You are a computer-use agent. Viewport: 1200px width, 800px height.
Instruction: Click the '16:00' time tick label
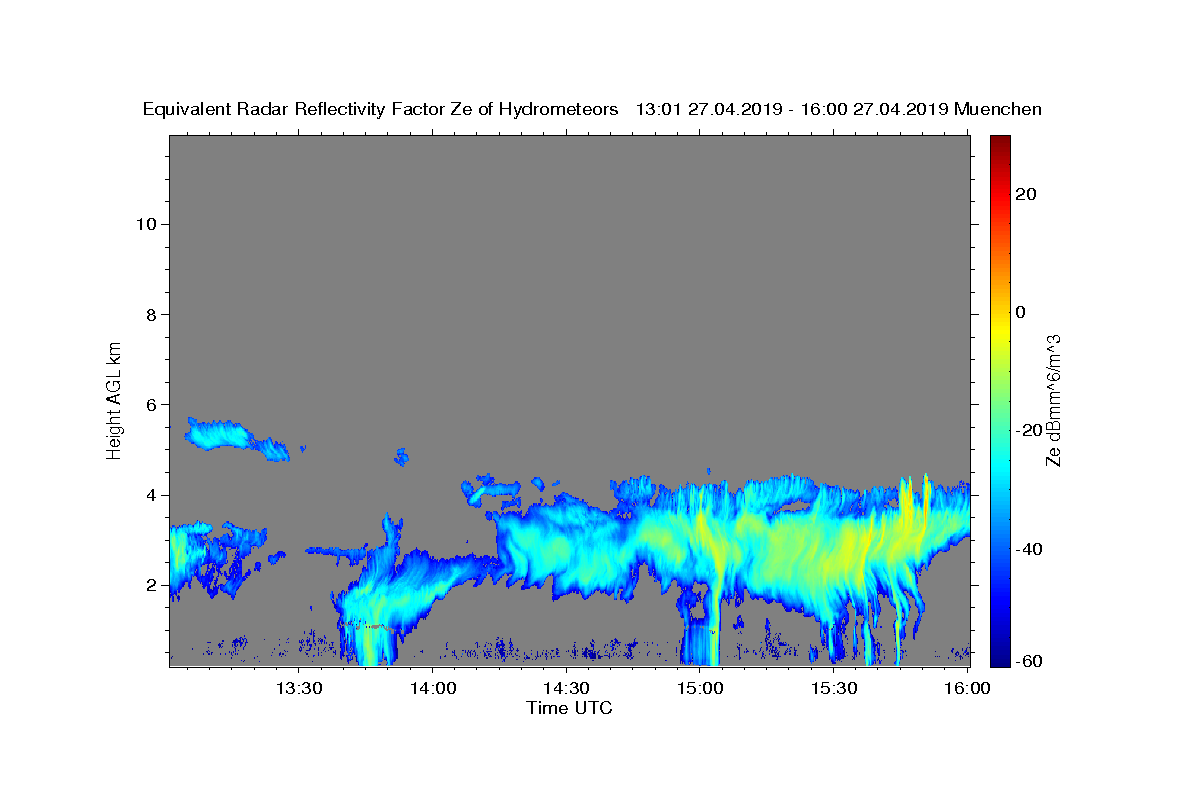pos(967,688)
